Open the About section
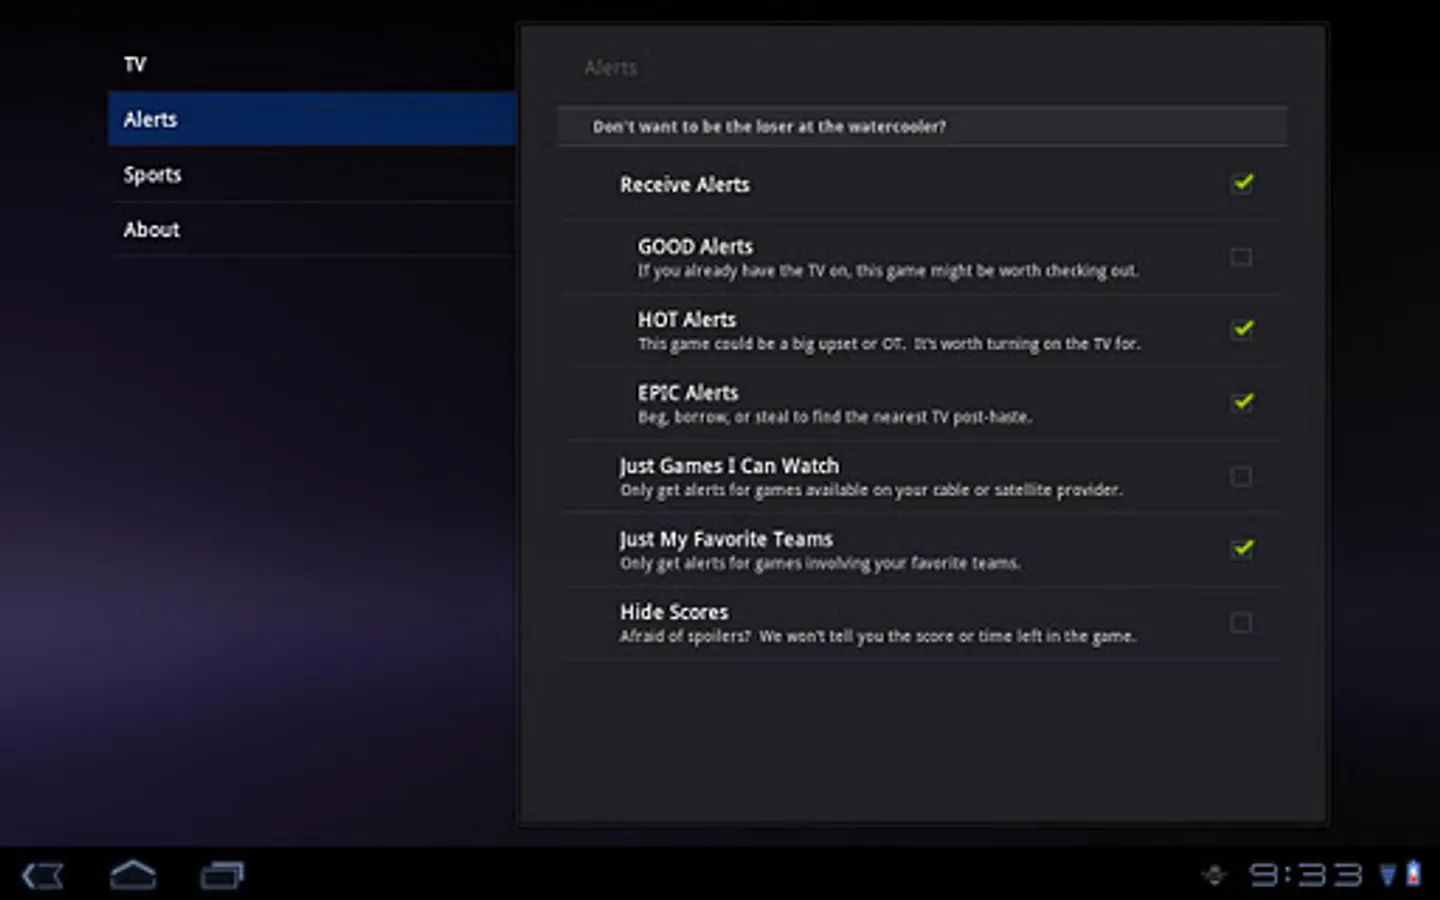This screenshot has width=1440, height=900. [312, 229]
